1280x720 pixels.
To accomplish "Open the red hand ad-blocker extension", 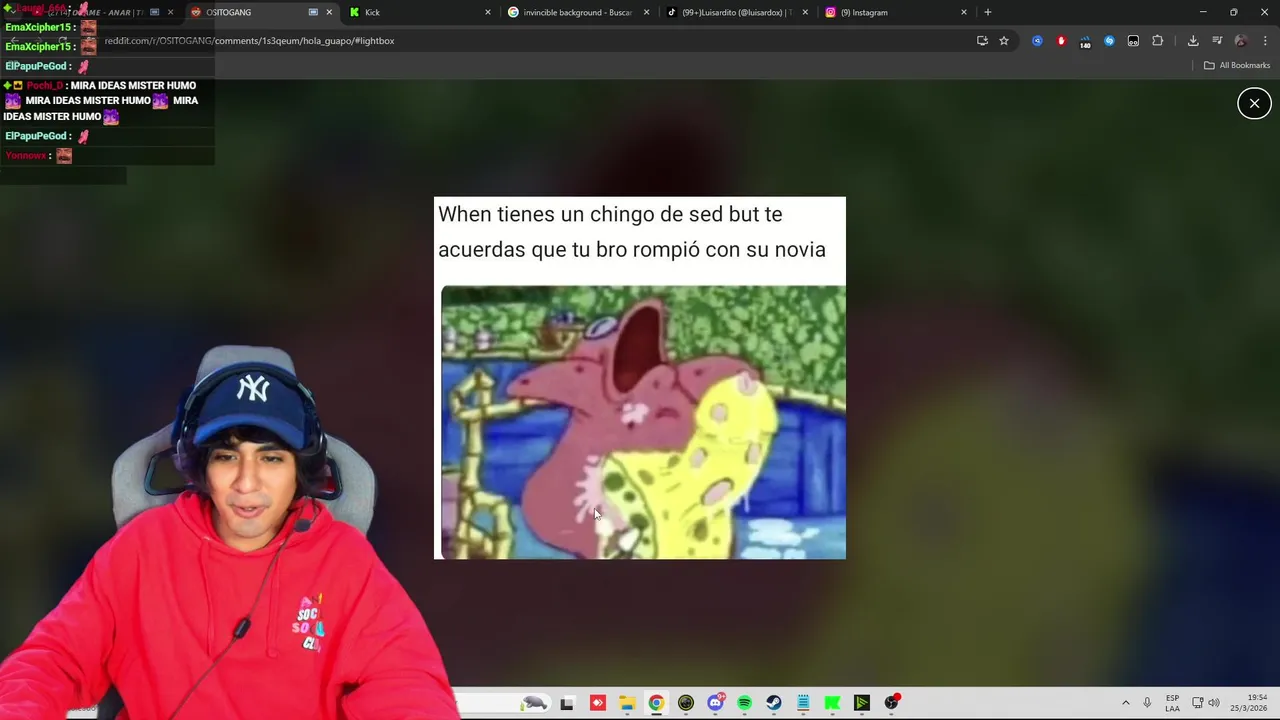I will pyautogui.click(x=1061, y=41).
